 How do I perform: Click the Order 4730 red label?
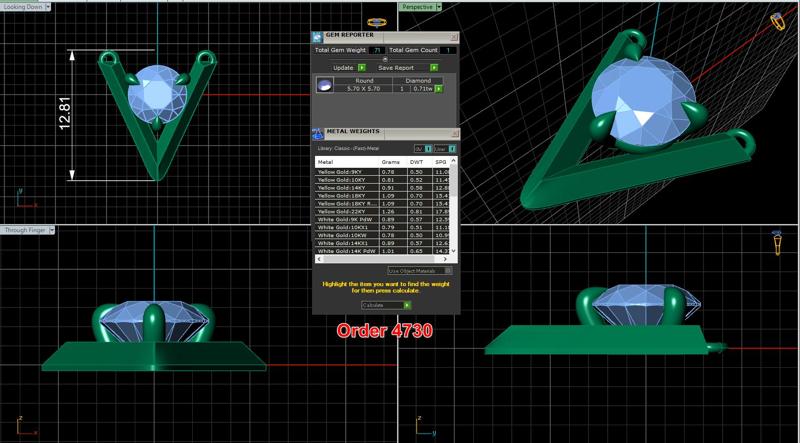point(385,331)
